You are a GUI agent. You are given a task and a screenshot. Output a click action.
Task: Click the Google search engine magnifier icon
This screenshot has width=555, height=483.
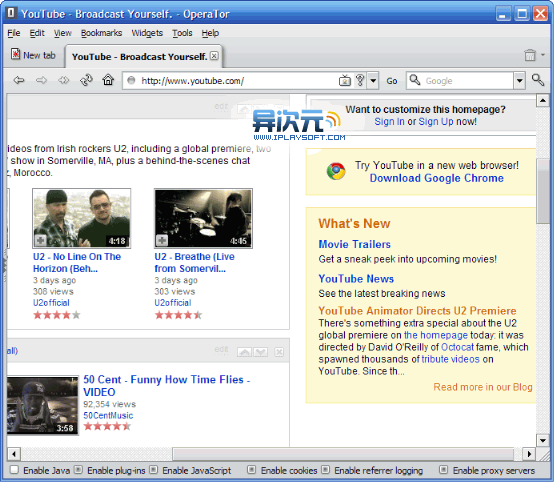click(415, 80)
